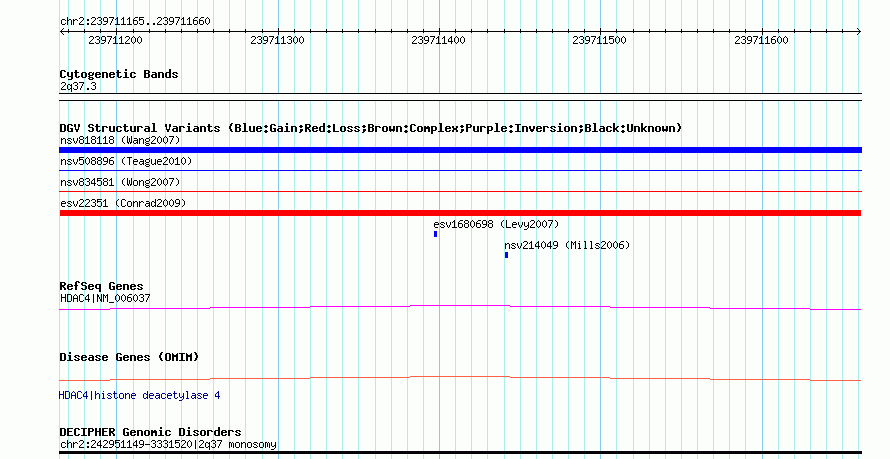Click the 239711500 ruler position label

click(x=599, y=40)
